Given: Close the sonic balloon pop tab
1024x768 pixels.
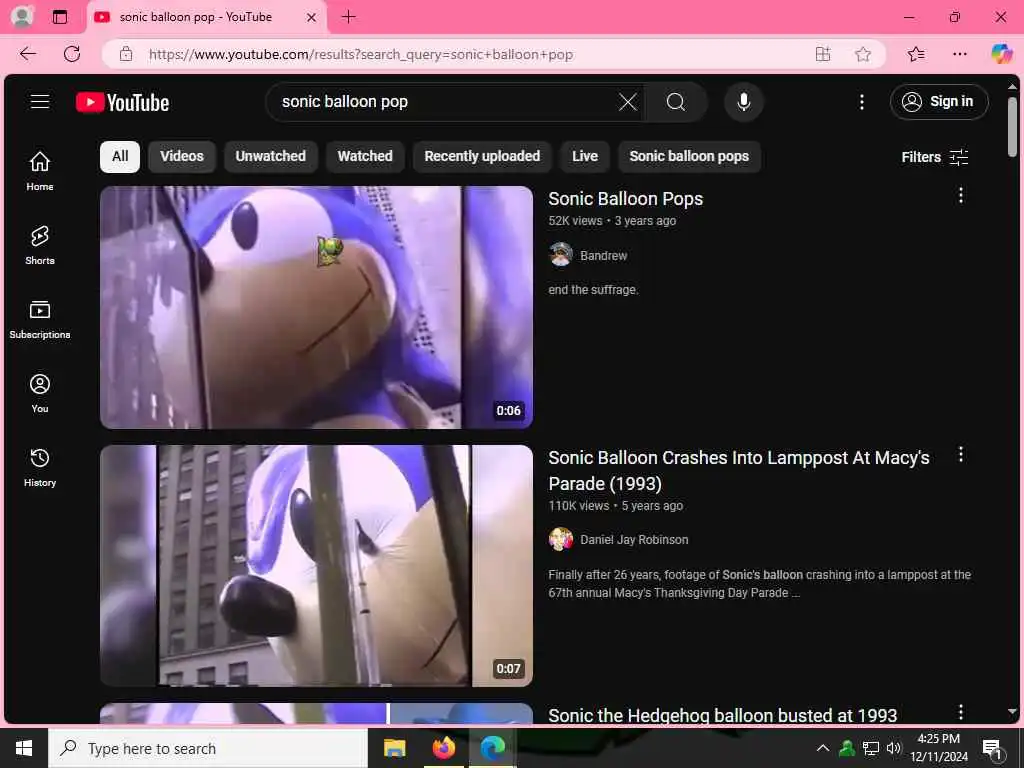Looking at the screenshot, I should pos(312,18).
